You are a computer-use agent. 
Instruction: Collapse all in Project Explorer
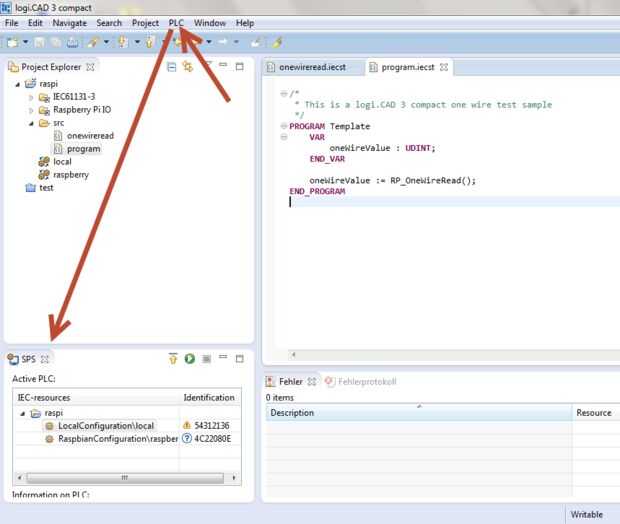(x=172, y=67)
